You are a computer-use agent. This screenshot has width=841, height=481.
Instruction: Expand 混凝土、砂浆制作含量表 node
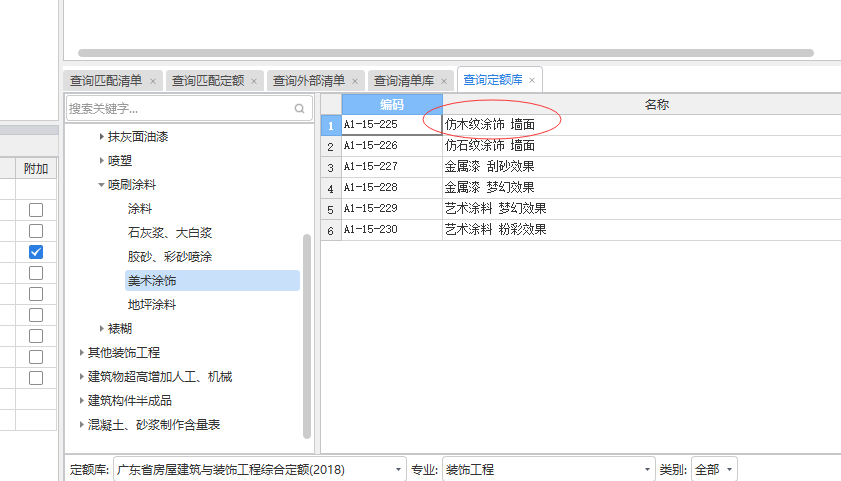[x=82, y=425]
